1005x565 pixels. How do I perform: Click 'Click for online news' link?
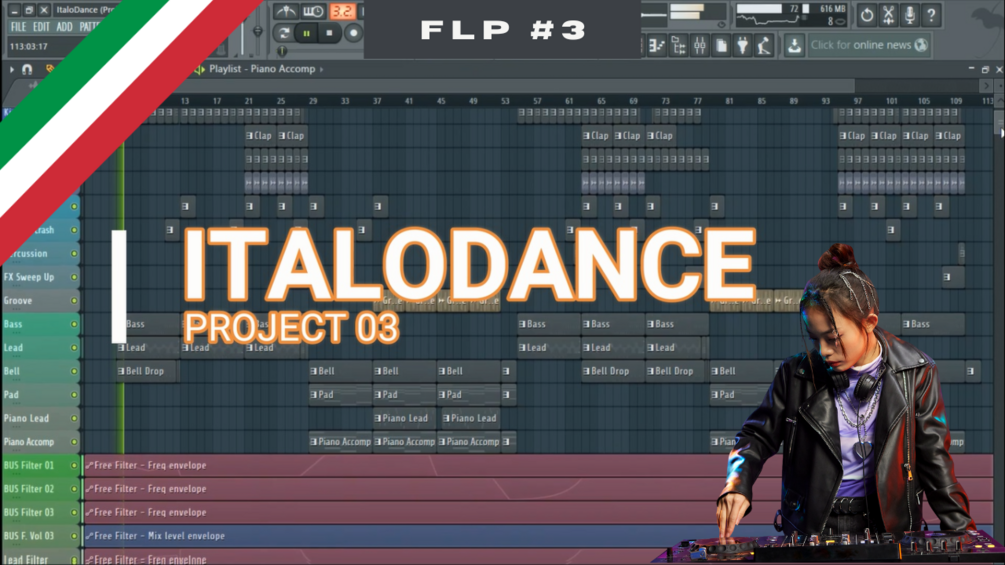pos(861,45)
